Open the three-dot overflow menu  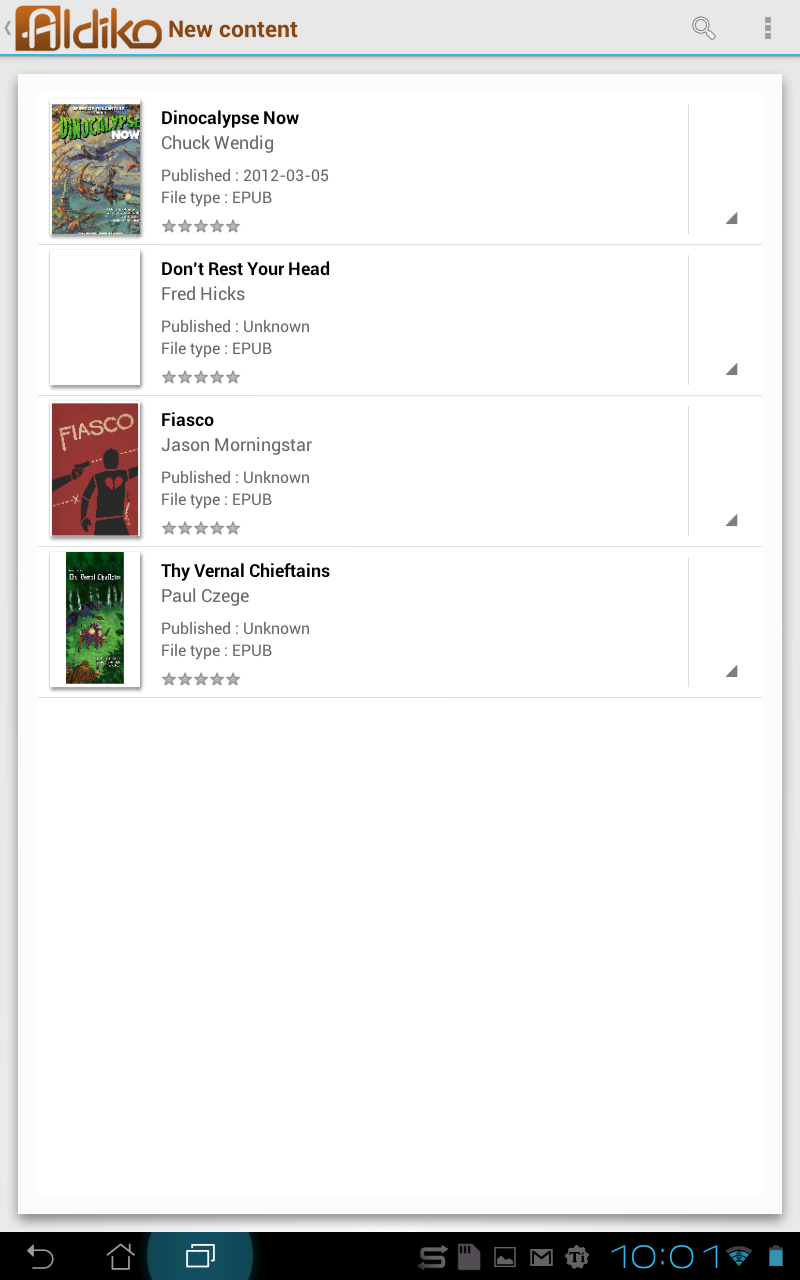(767, 28)
